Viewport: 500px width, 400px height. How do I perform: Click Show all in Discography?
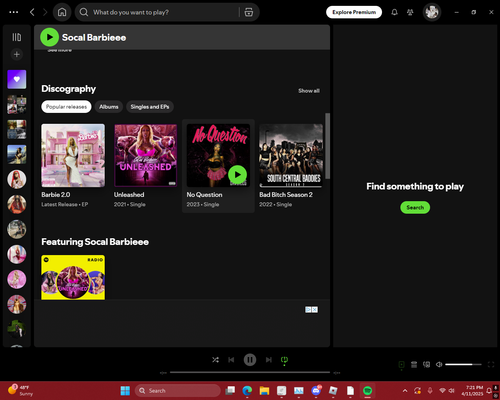point(309,91)
